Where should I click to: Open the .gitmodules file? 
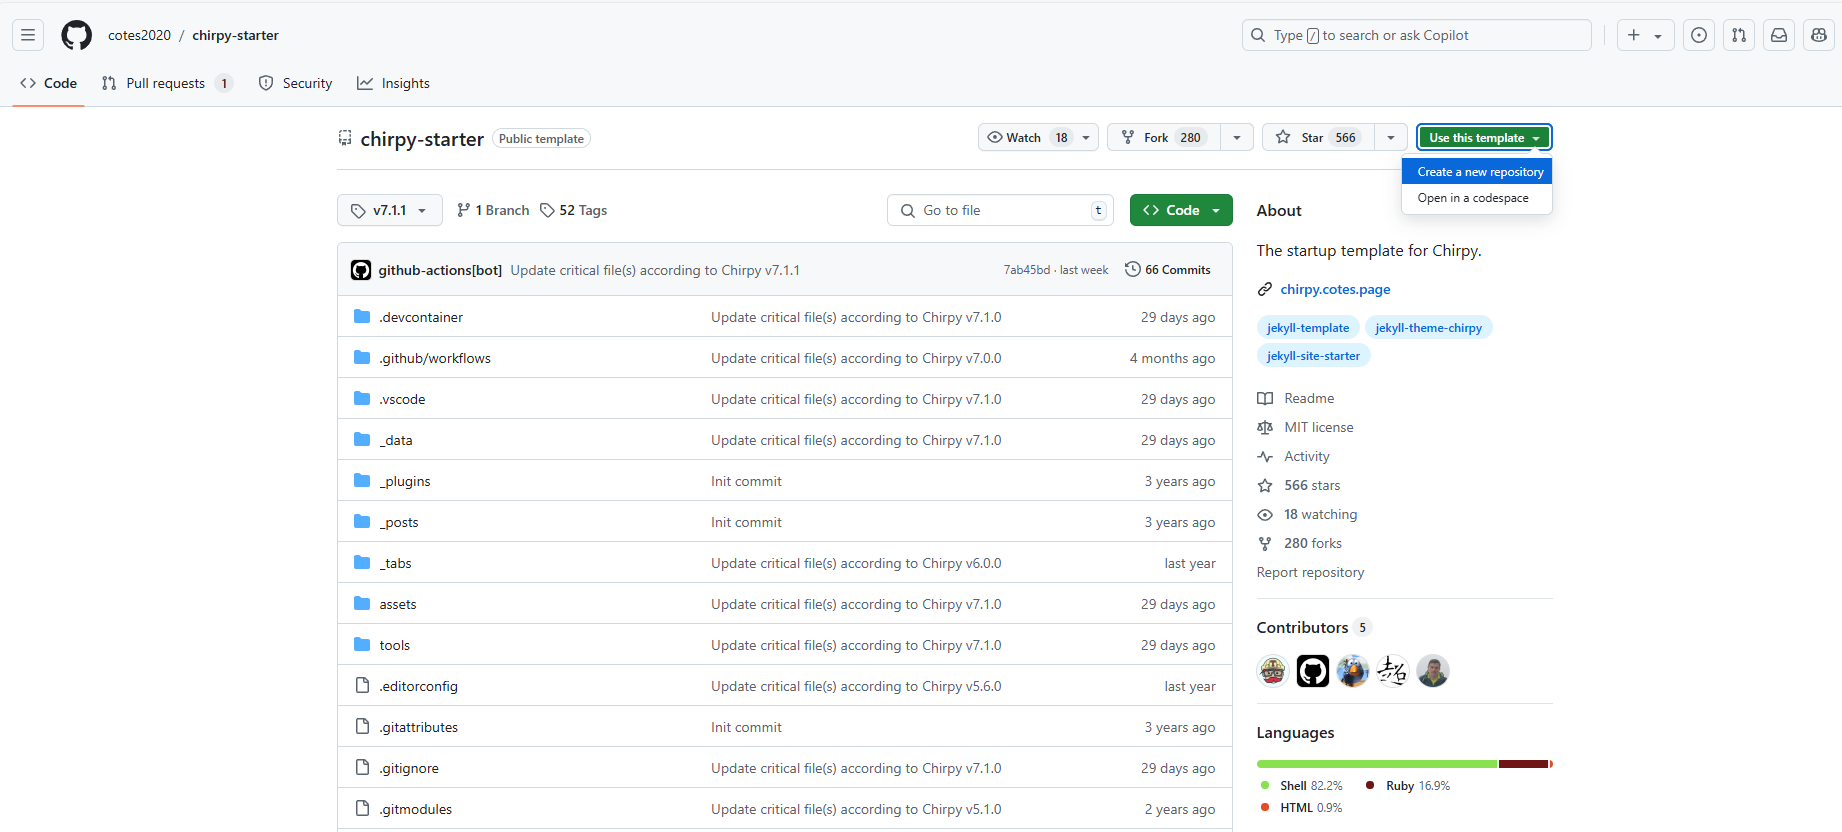[x=415, y=809]
